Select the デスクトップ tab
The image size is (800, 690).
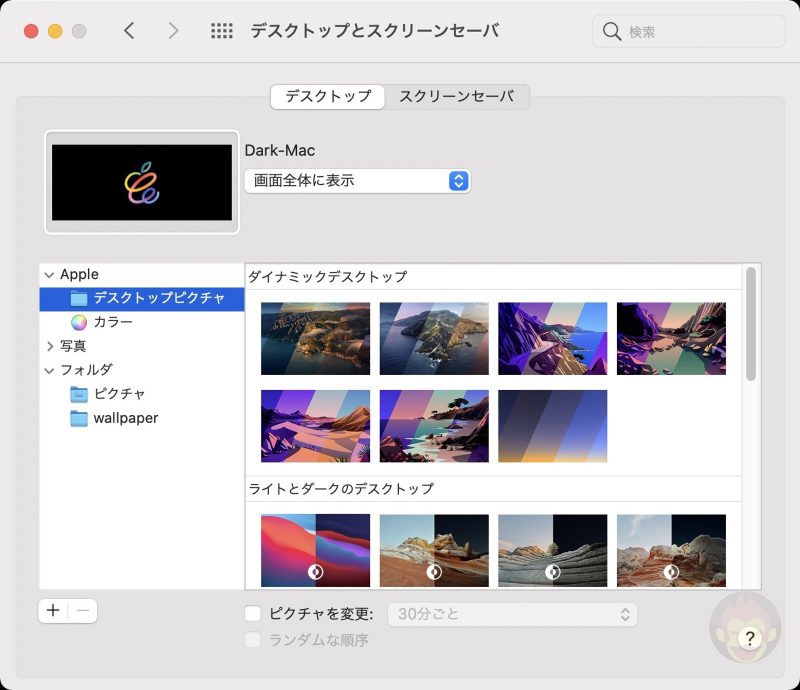coord(328,97)
